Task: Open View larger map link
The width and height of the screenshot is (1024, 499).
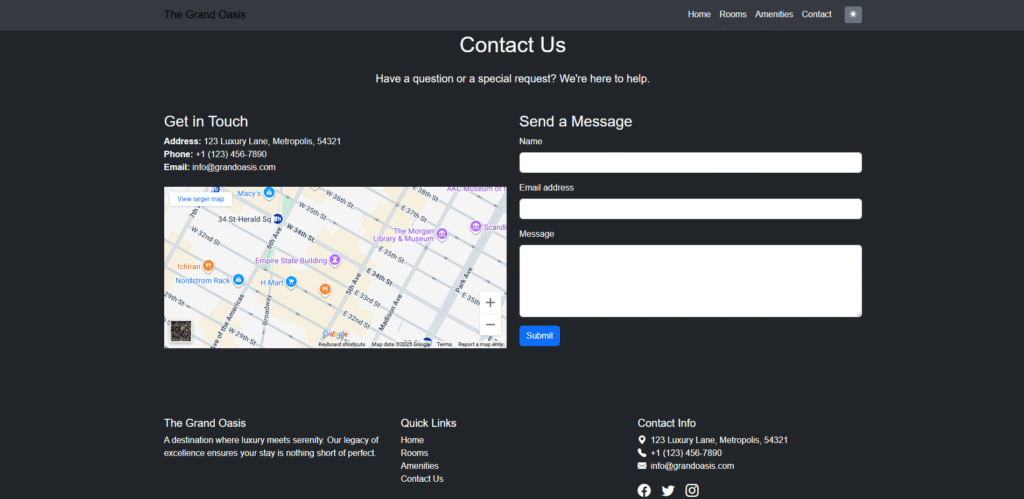Action: click(200, 199)
